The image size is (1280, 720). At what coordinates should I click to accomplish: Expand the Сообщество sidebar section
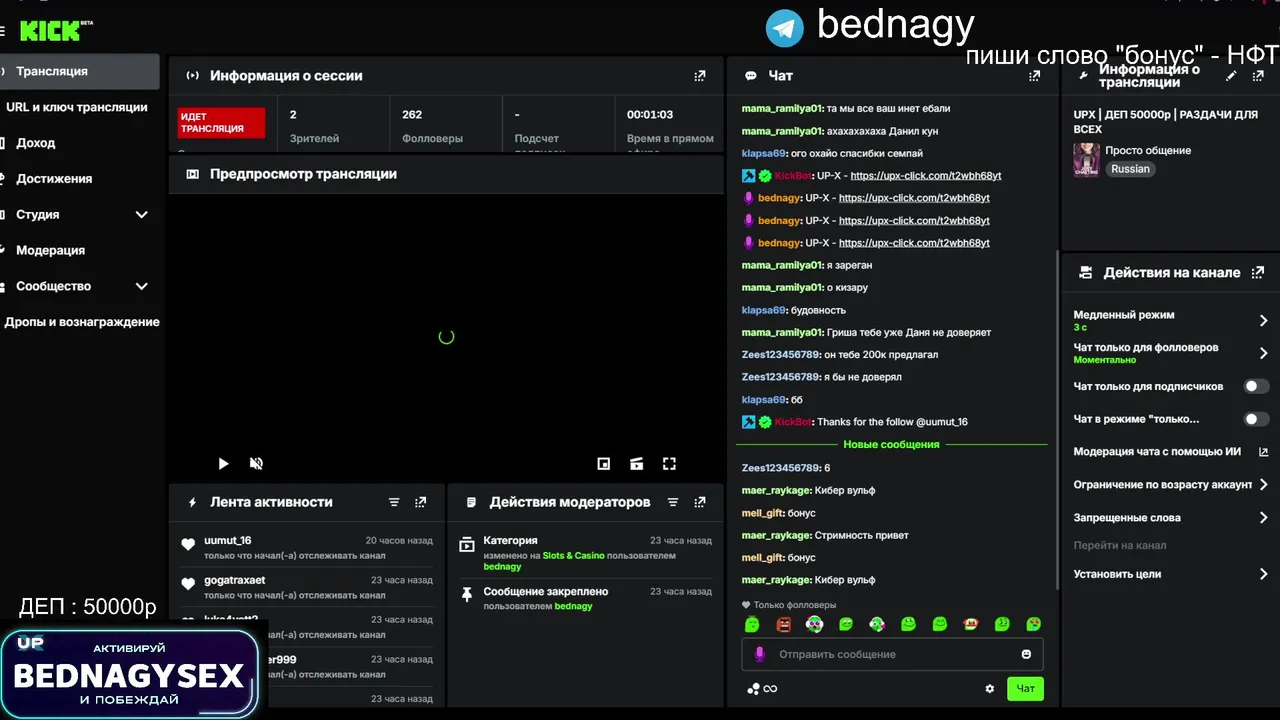coord(141,286)
